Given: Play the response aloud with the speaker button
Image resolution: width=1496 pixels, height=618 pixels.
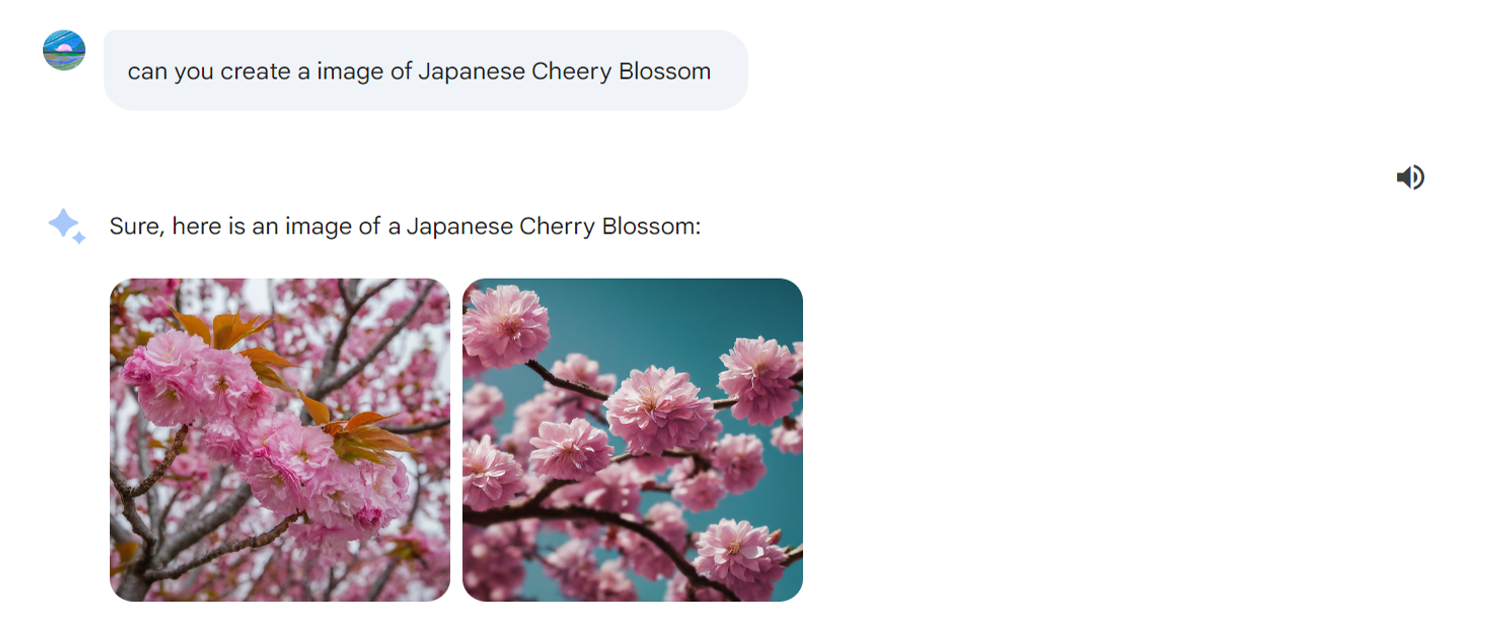Looking at the screenshot, I should [1410, 177].
